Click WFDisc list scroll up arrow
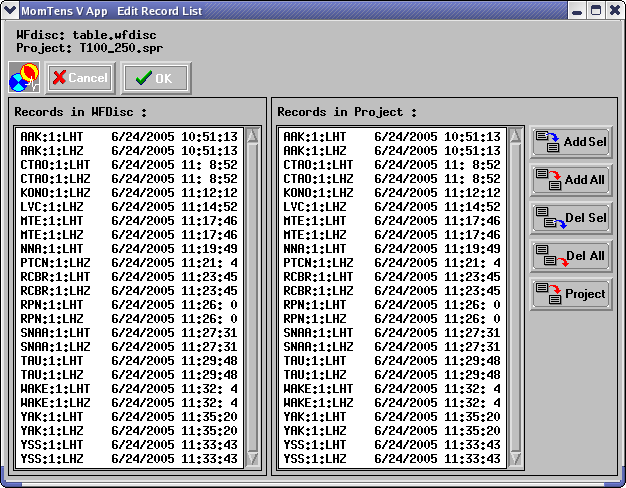The width and height of the screenshot is (626, 488). tap(252, 136)
